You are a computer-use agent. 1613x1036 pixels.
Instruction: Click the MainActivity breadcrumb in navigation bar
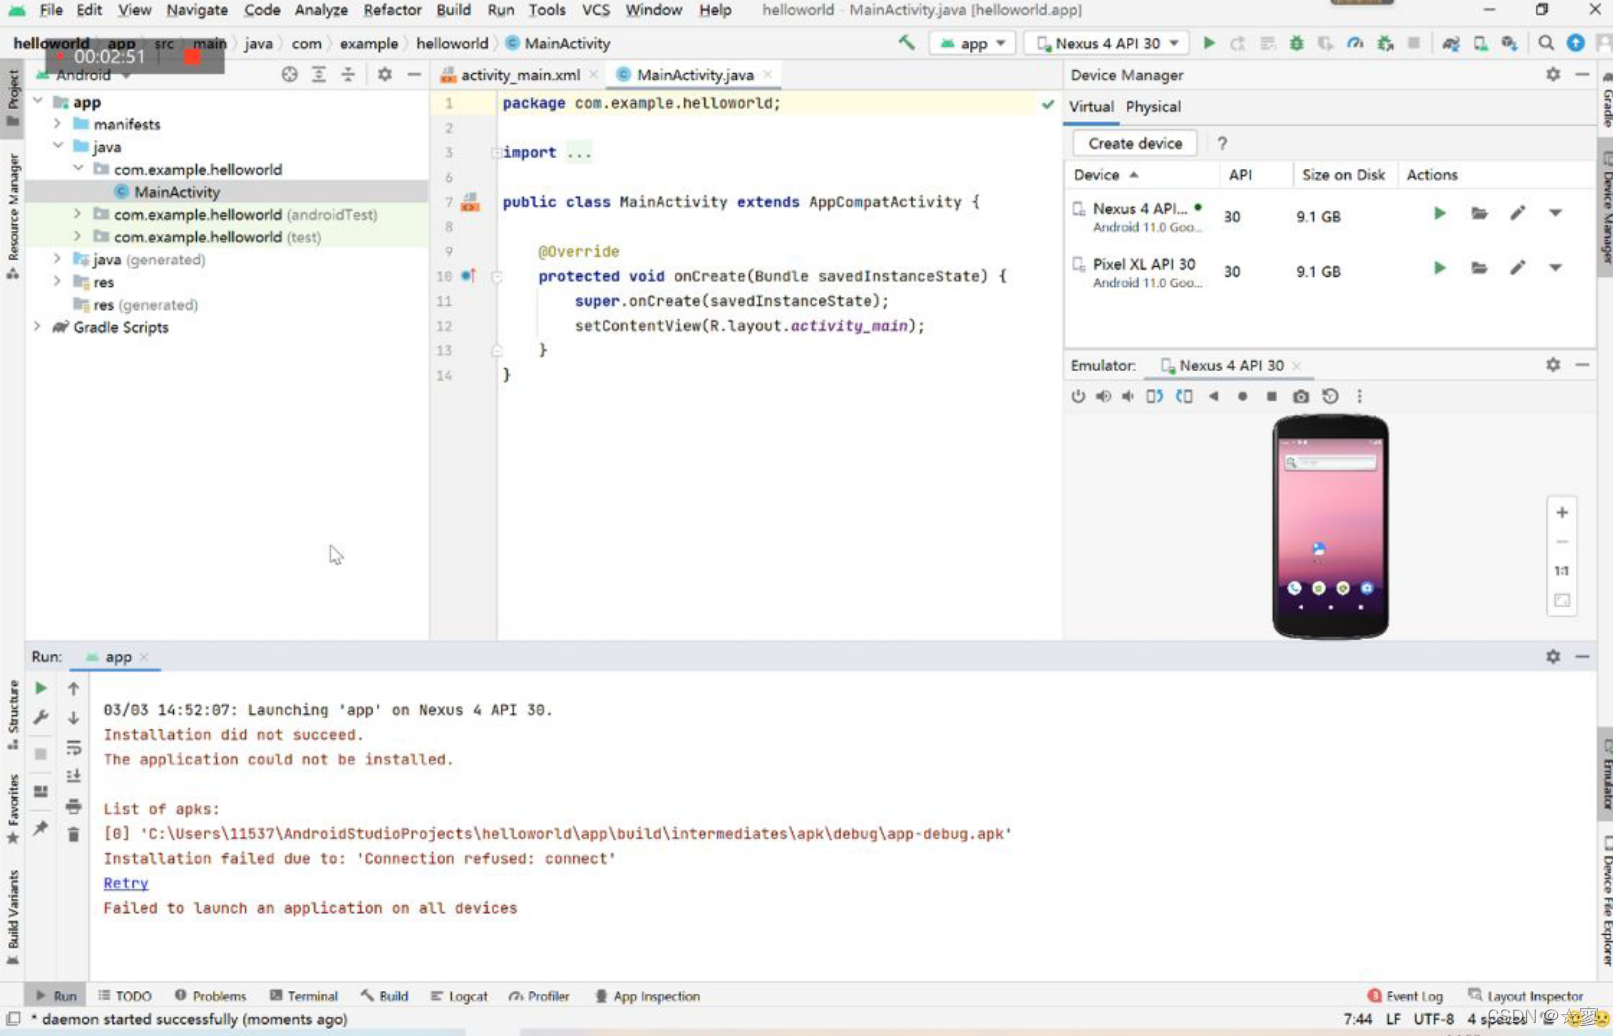[558, 43]
